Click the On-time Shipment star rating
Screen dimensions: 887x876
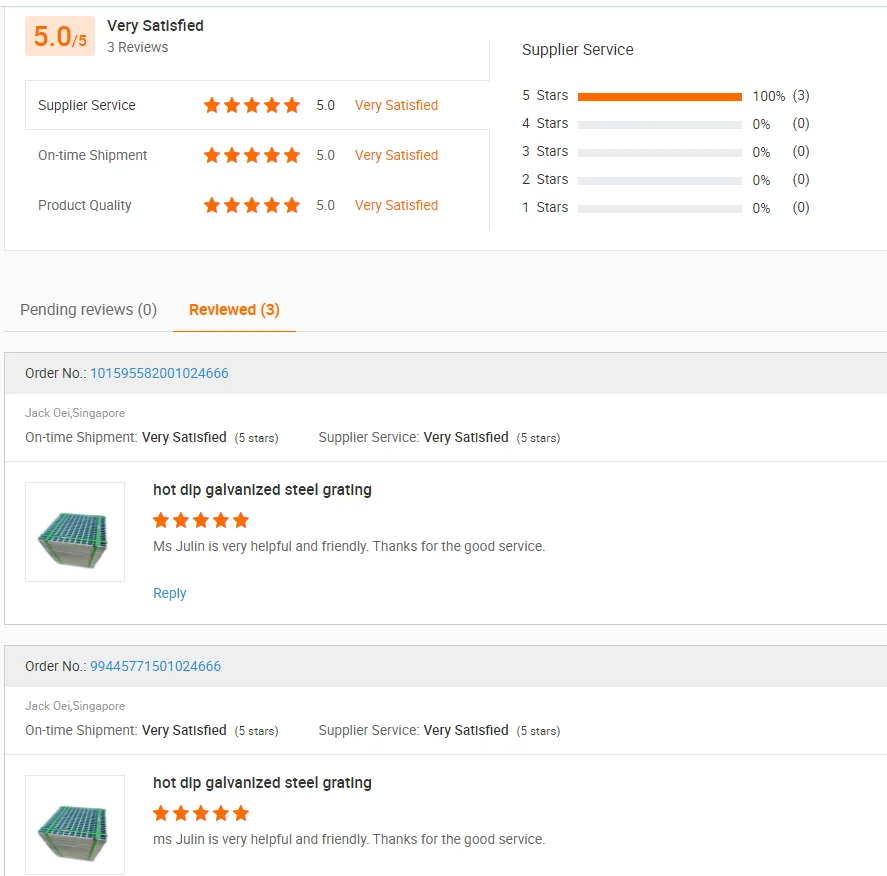(x=252, y=155)
